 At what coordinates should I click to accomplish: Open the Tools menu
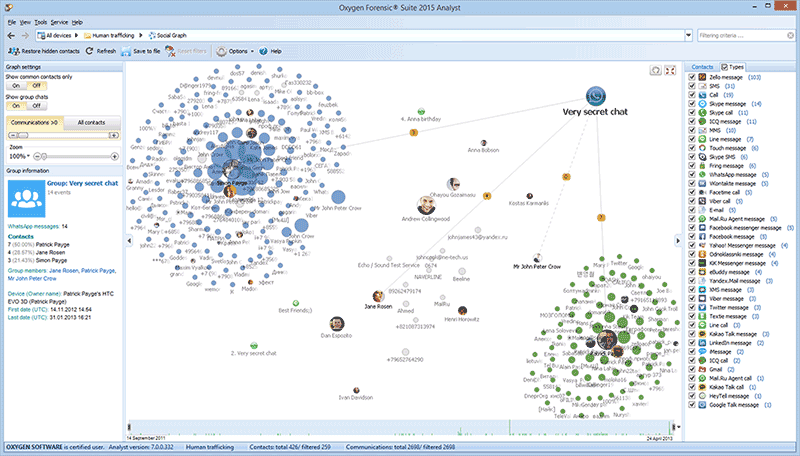(40, 22)
